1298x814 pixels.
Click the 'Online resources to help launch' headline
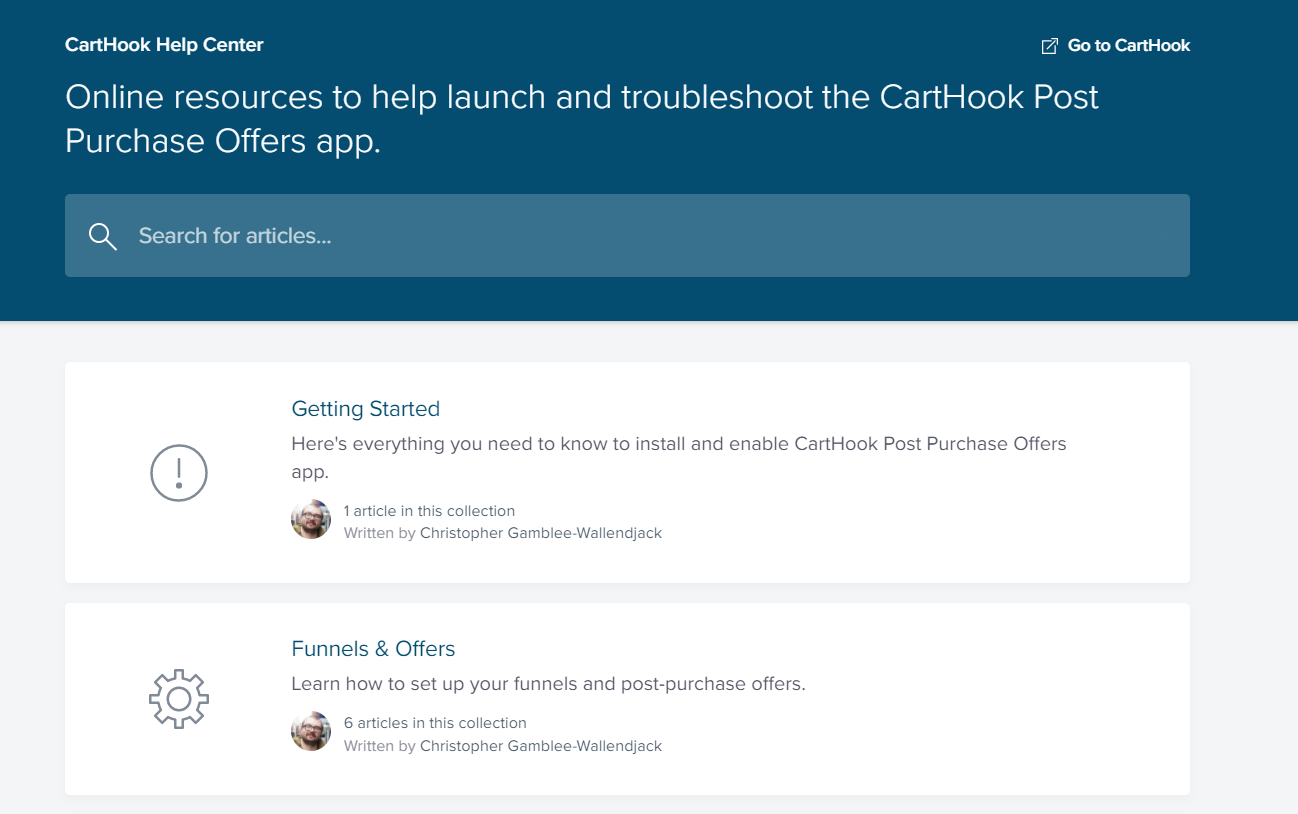pos(582,119)
